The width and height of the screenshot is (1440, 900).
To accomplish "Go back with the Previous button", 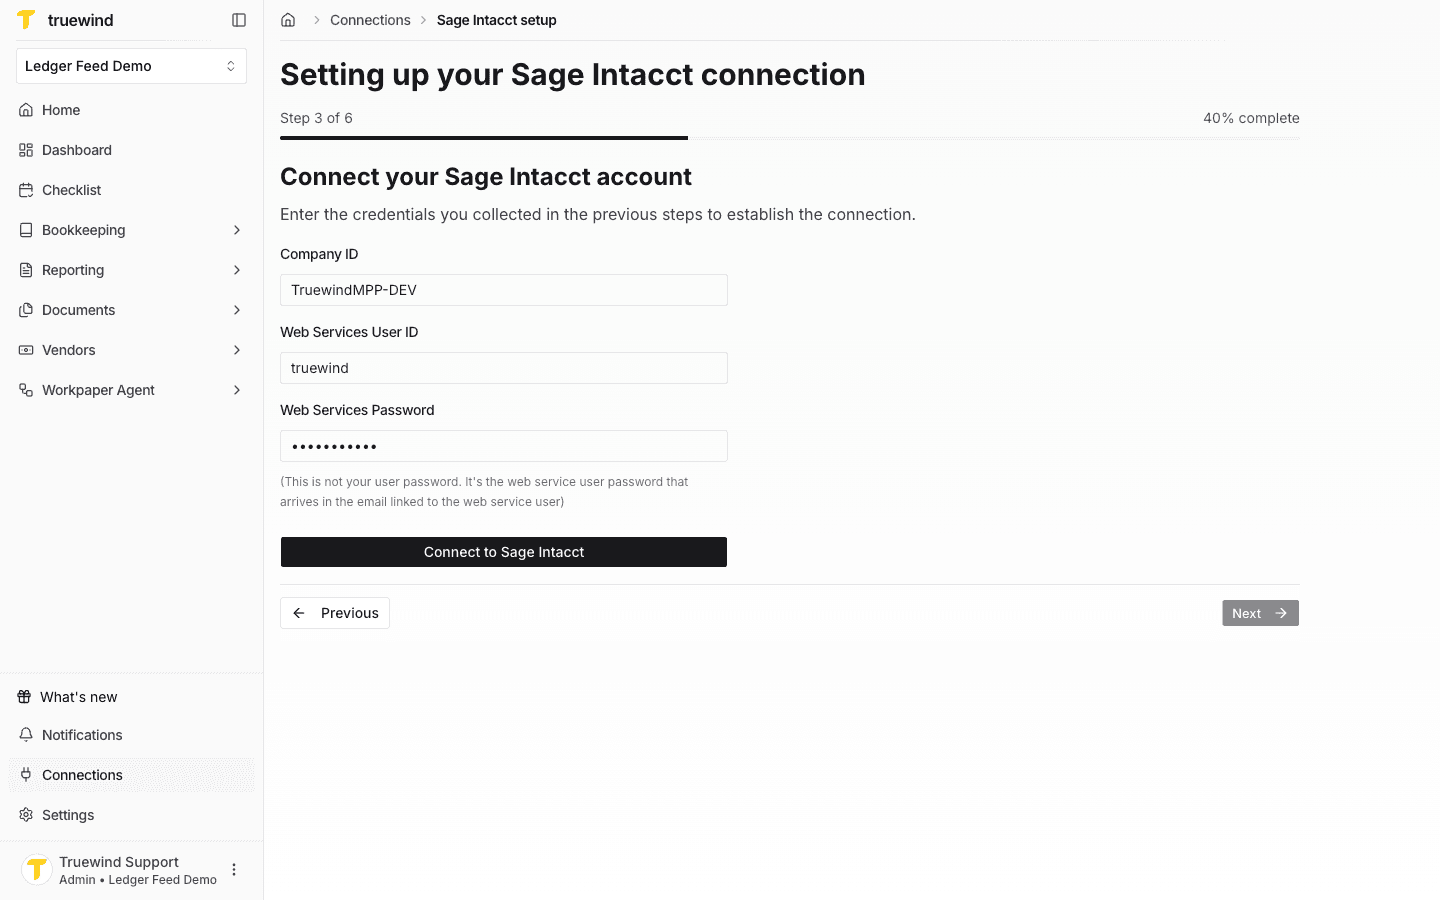I will click(334, 612).
